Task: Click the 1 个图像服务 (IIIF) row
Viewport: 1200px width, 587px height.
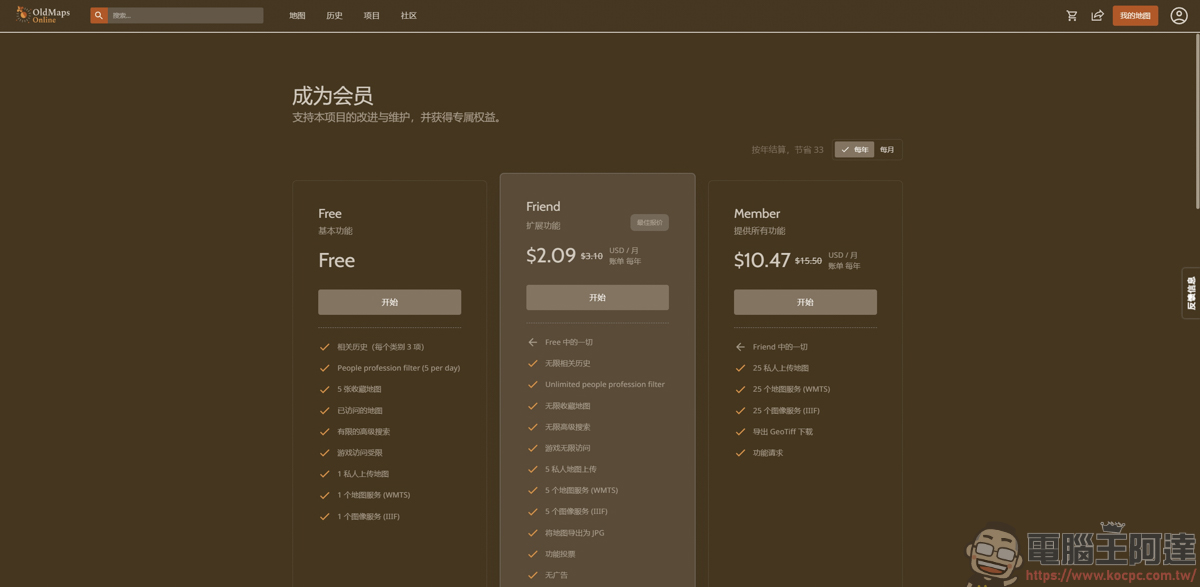Action: [x=368, y=517]
